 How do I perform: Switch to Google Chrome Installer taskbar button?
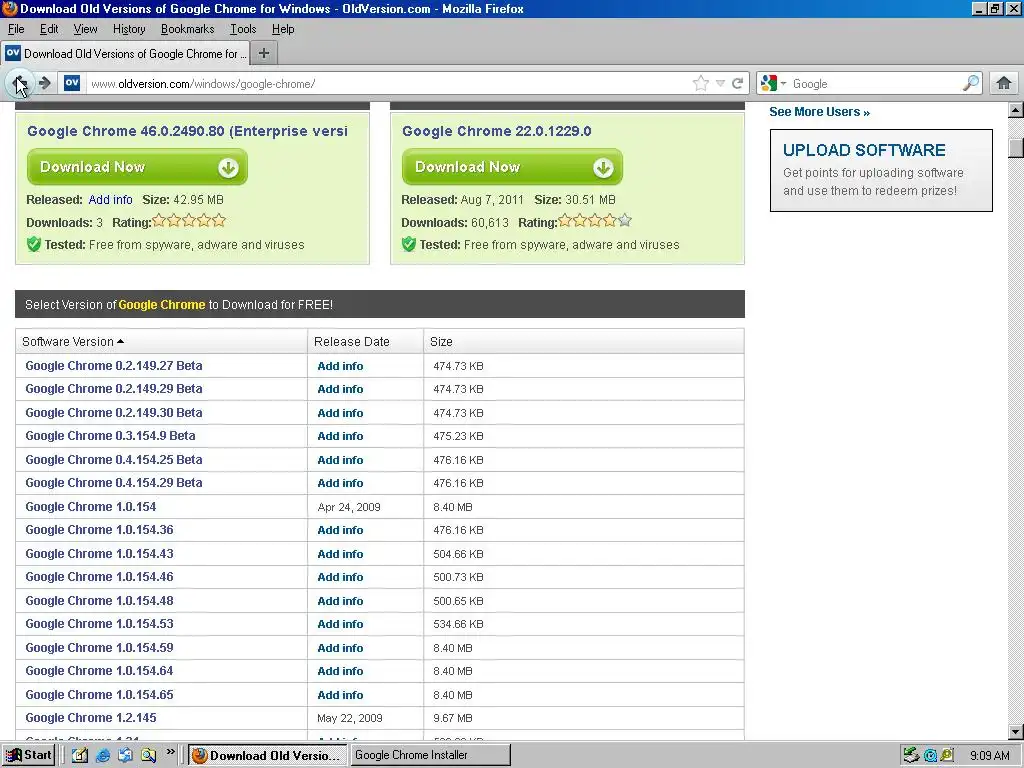429,755
